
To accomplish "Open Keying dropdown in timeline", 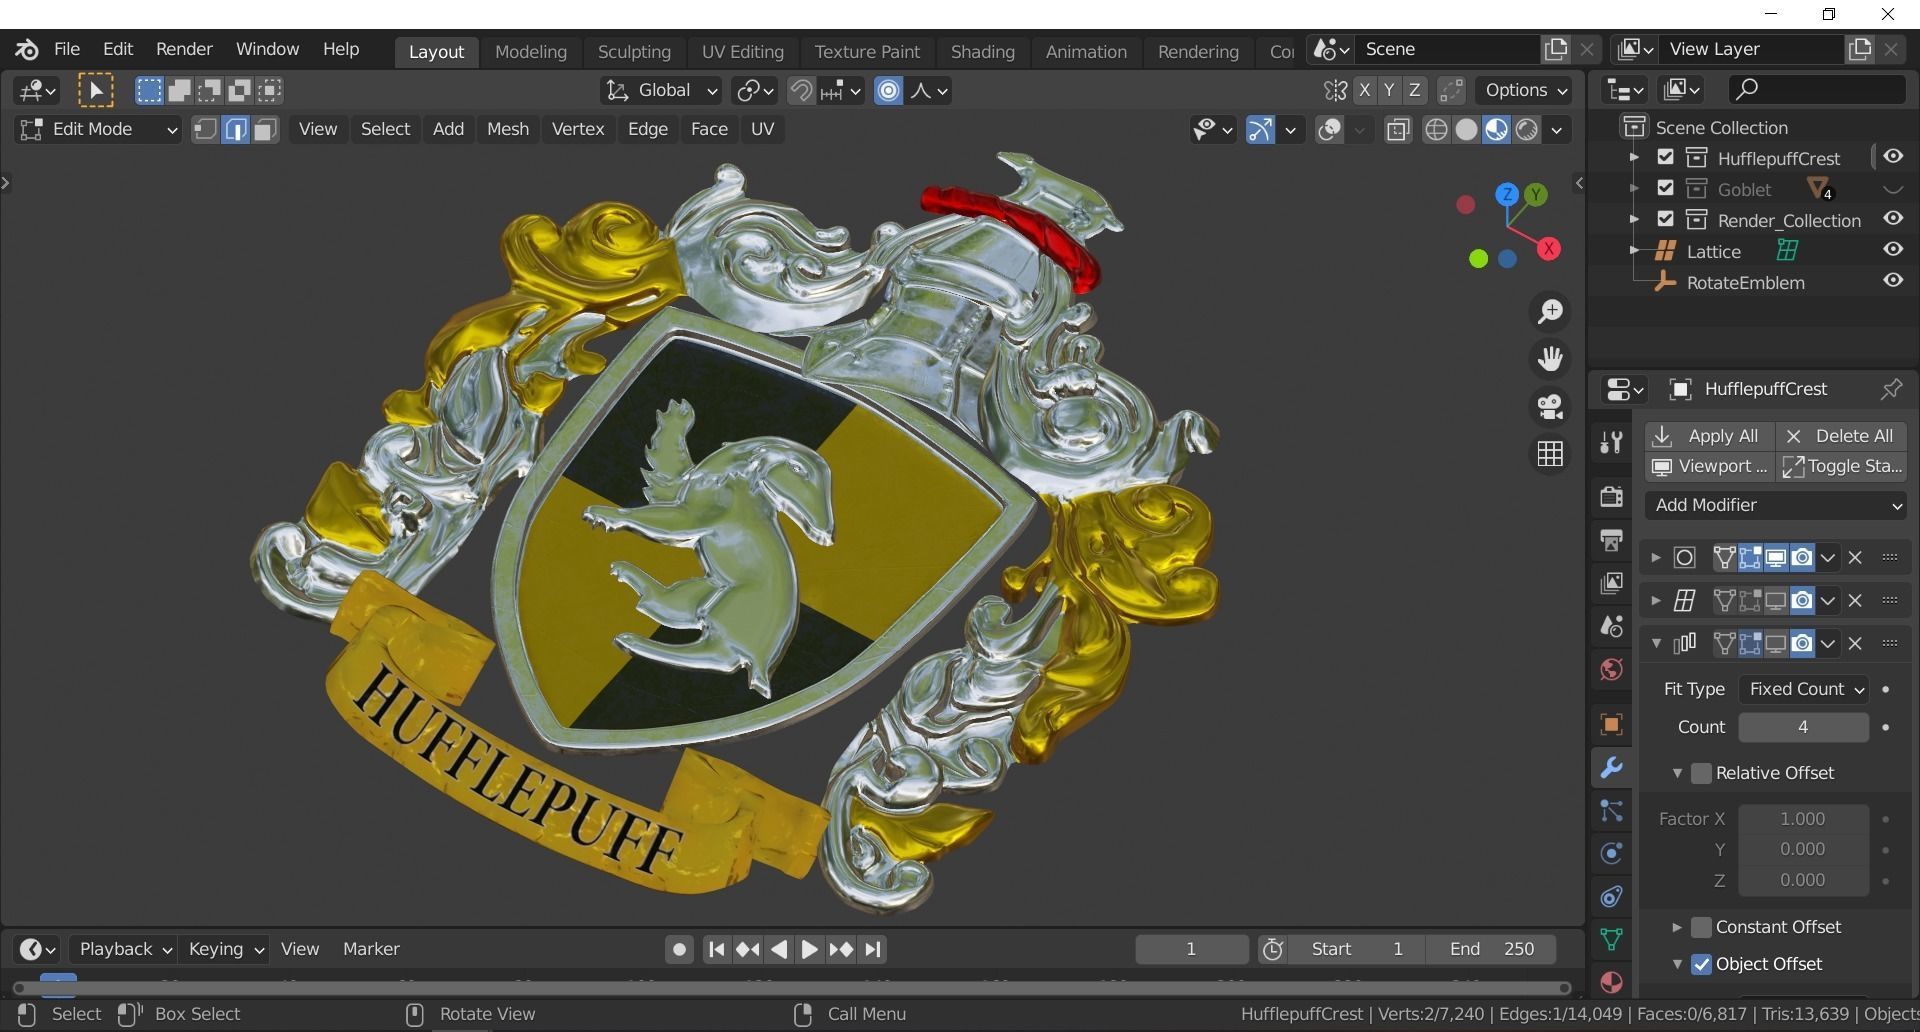I will (x=226, y=949).
